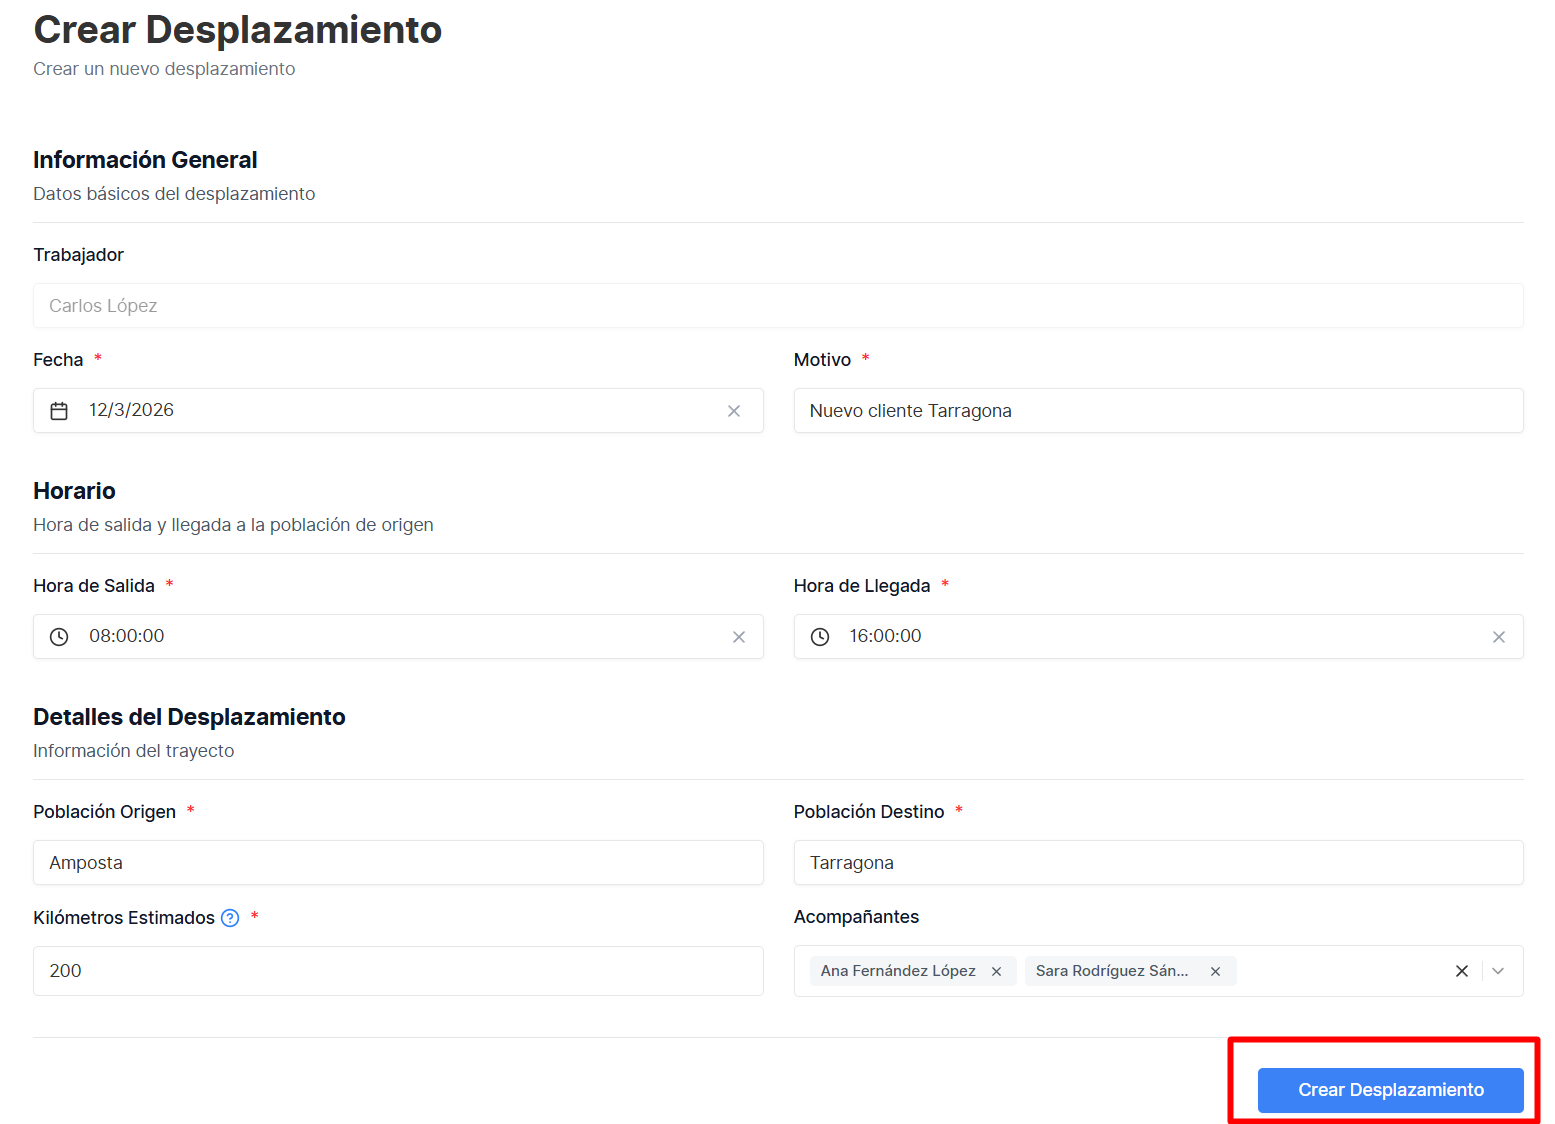Remove Sara Rodríguez Sán... tag from Acompañantes
This screenshot has height=1124, width=1555.
pos(1215,971)
